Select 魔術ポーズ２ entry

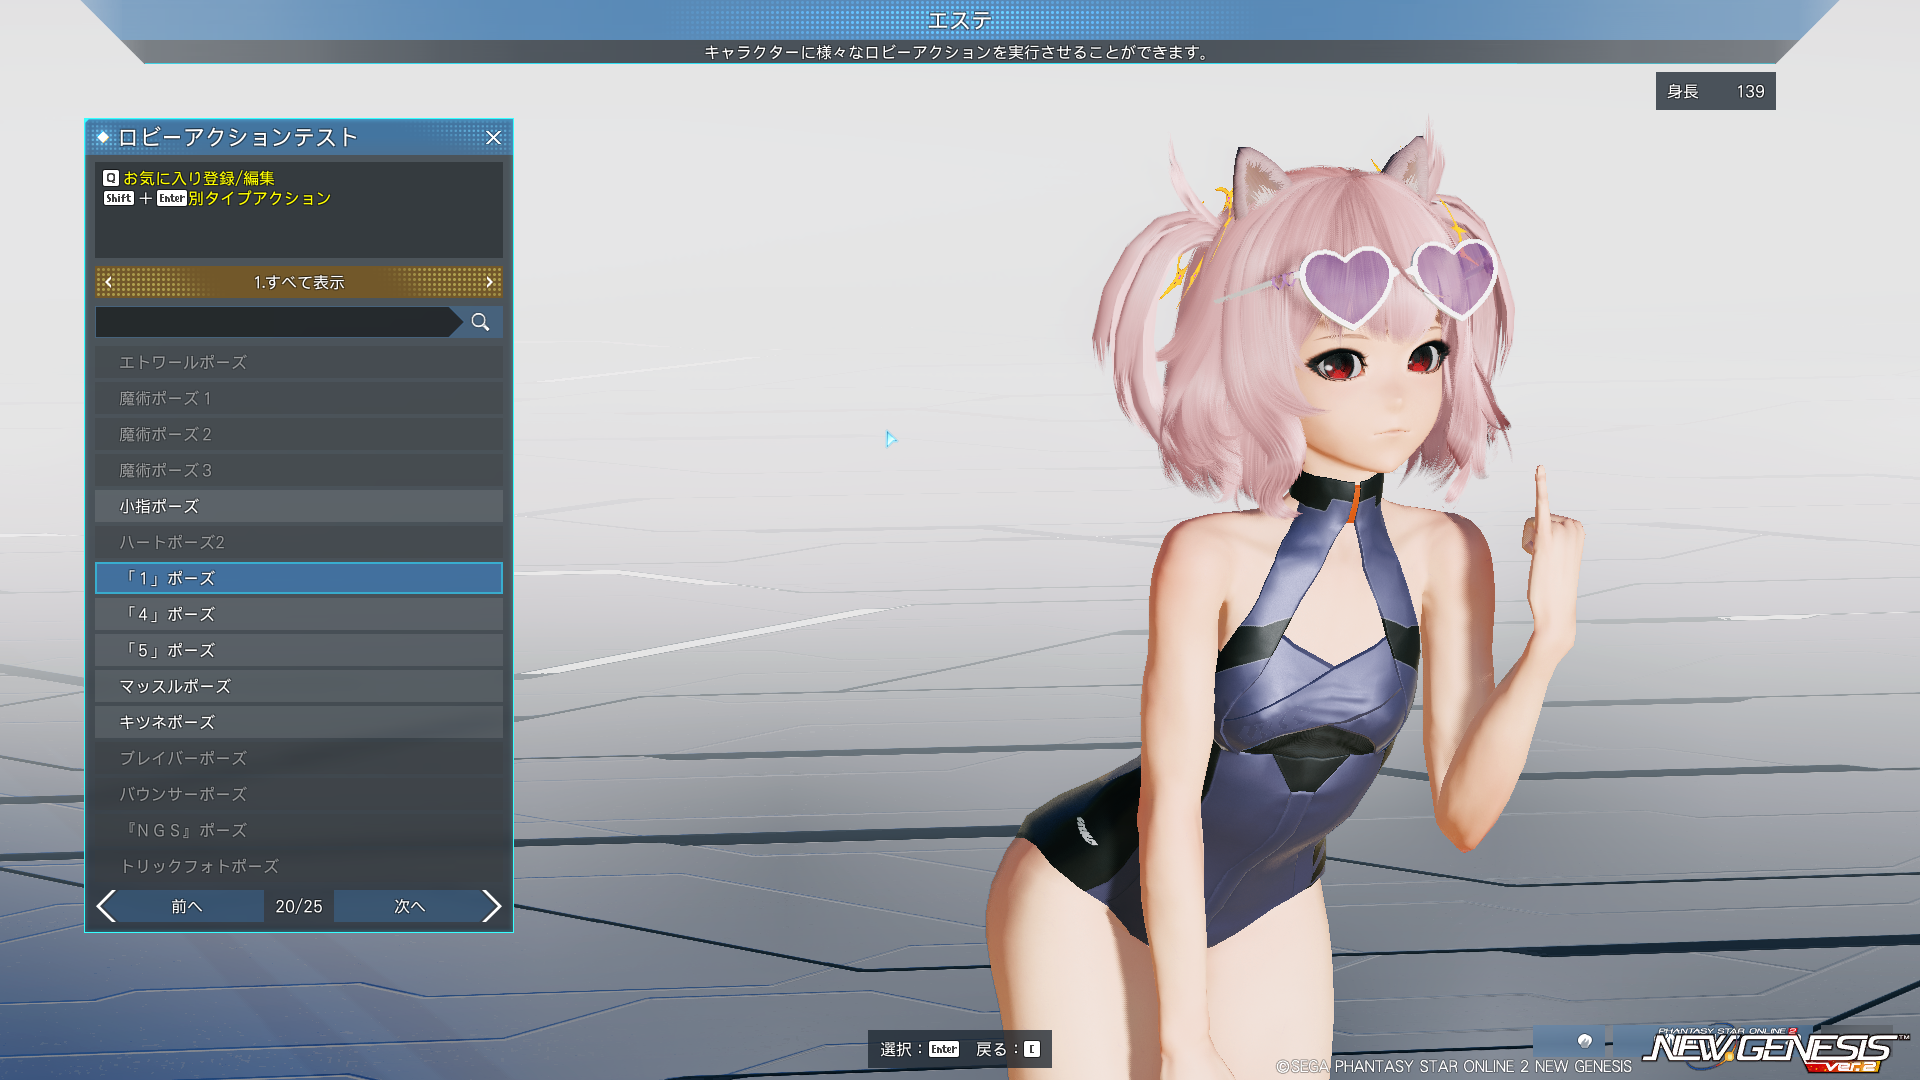(x=299, y=434)
